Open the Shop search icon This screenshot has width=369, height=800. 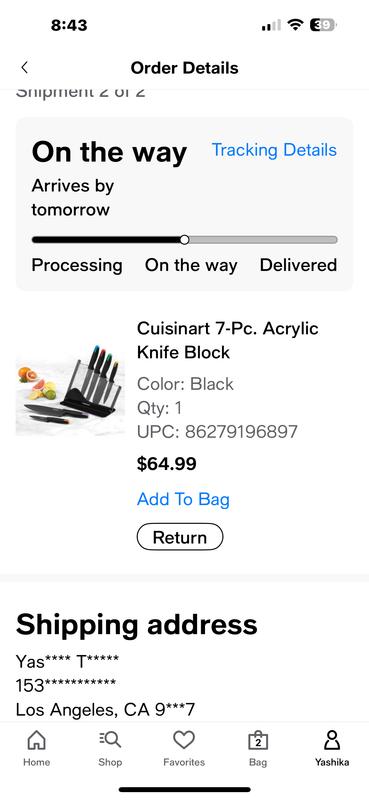(110, 740)
